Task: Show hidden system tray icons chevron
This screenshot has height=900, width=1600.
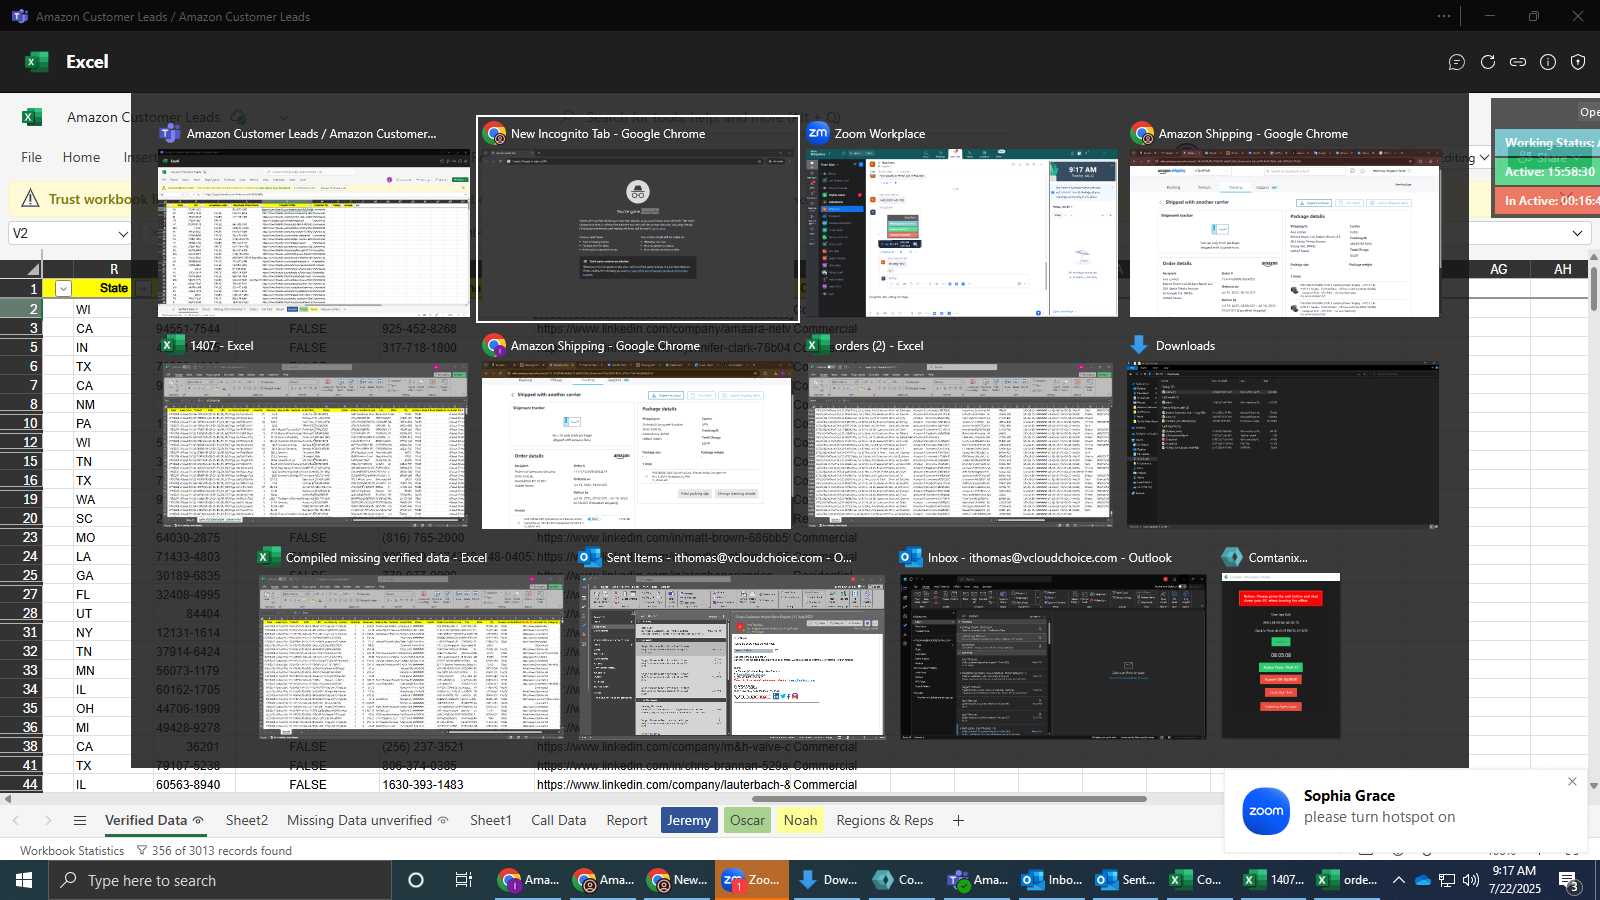Action: click(x=1398, y=880)
